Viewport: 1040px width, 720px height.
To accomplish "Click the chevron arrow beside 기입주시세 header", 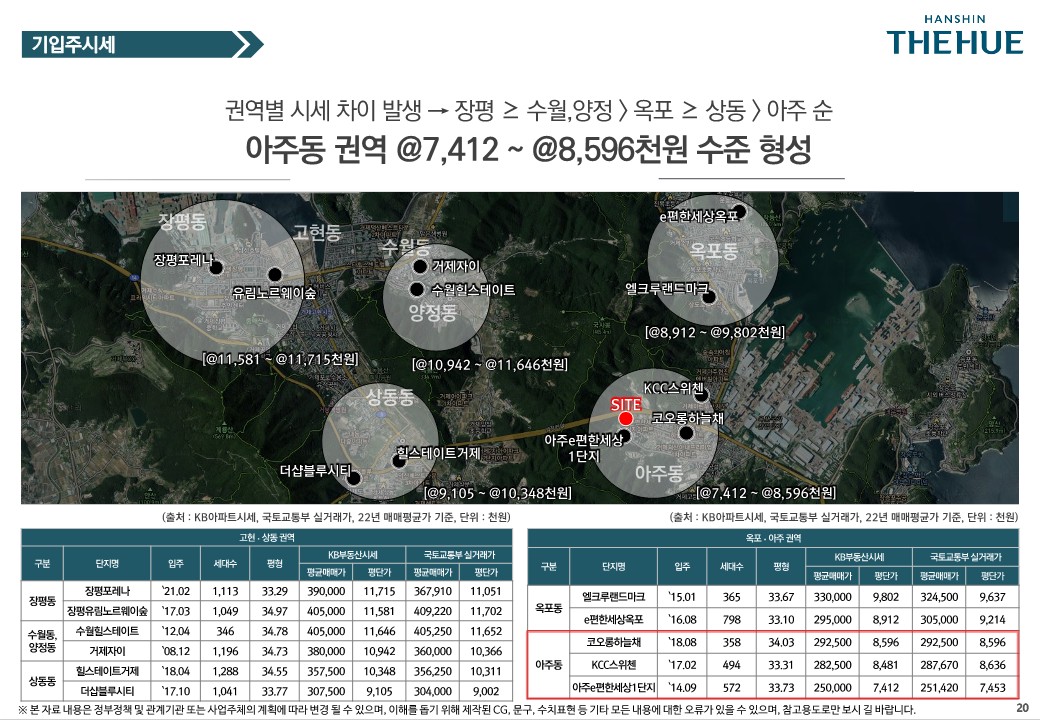I will pyautogui.click(x=248, y=45).
